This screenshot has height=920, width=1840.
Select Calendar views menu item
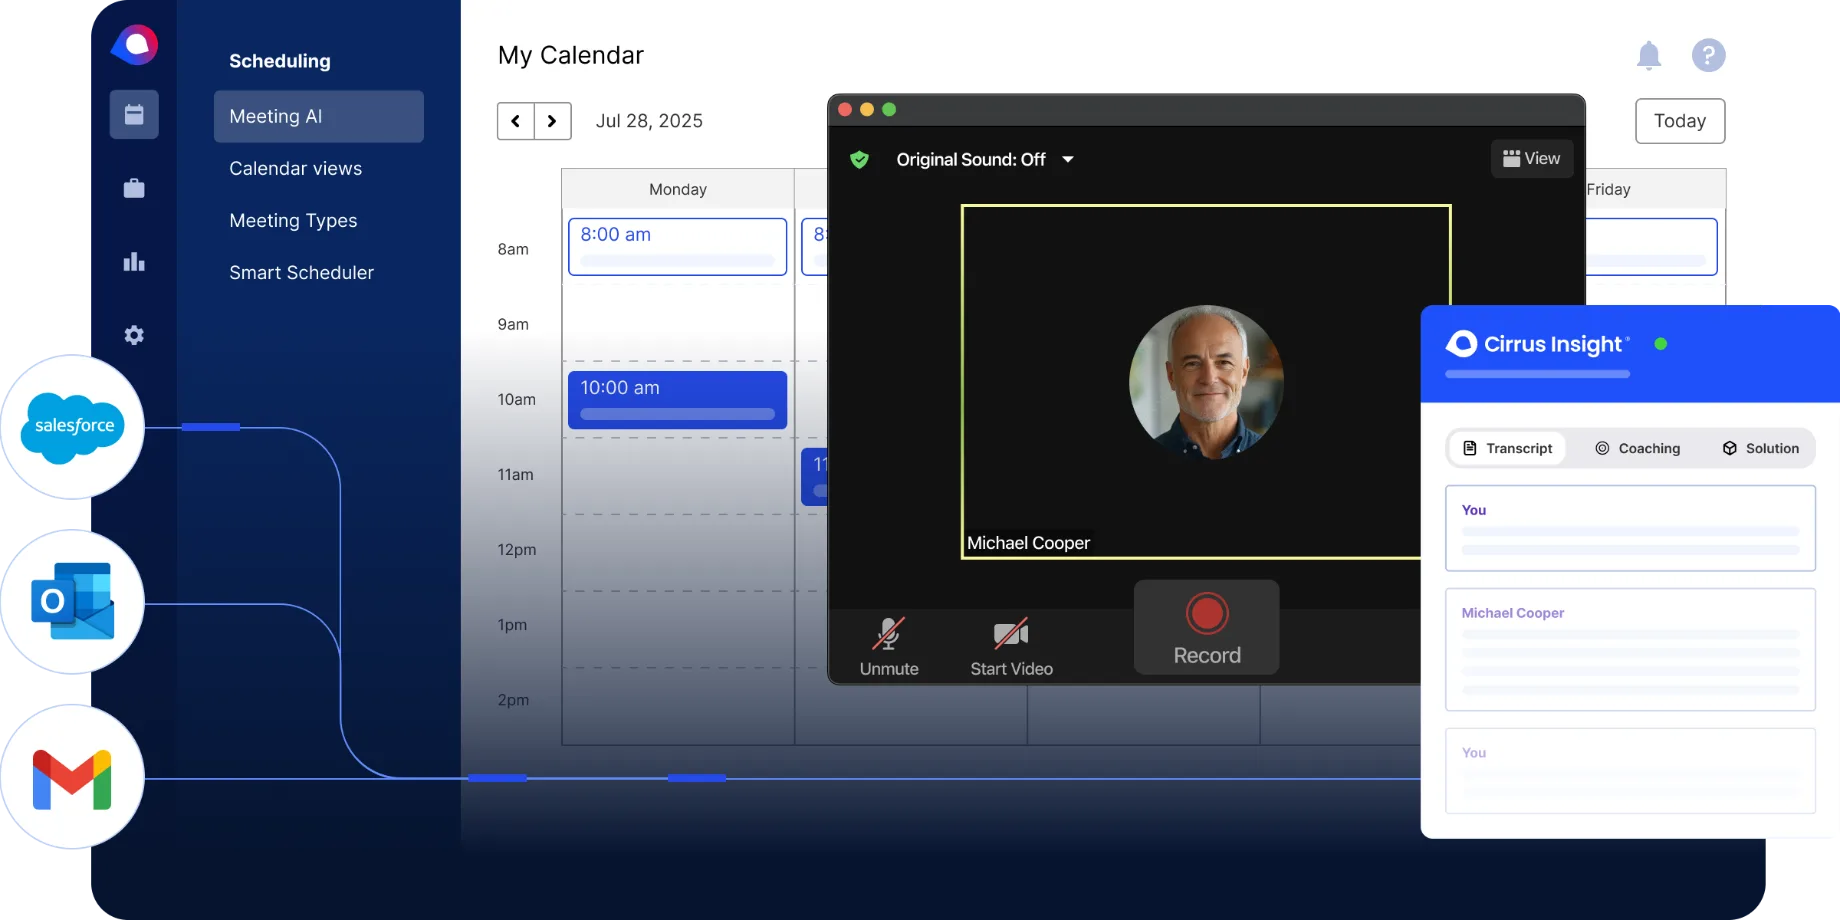tap(296, 168)
